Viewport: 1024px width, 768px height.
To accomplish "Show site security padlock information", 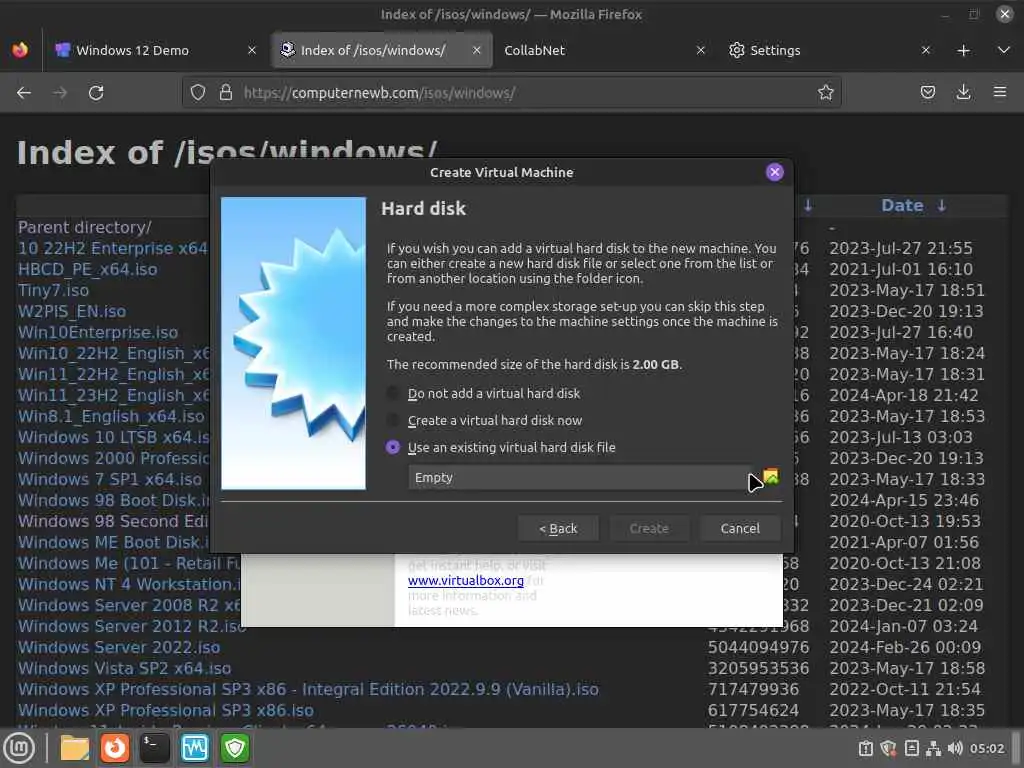I will (x=226, y=93).
